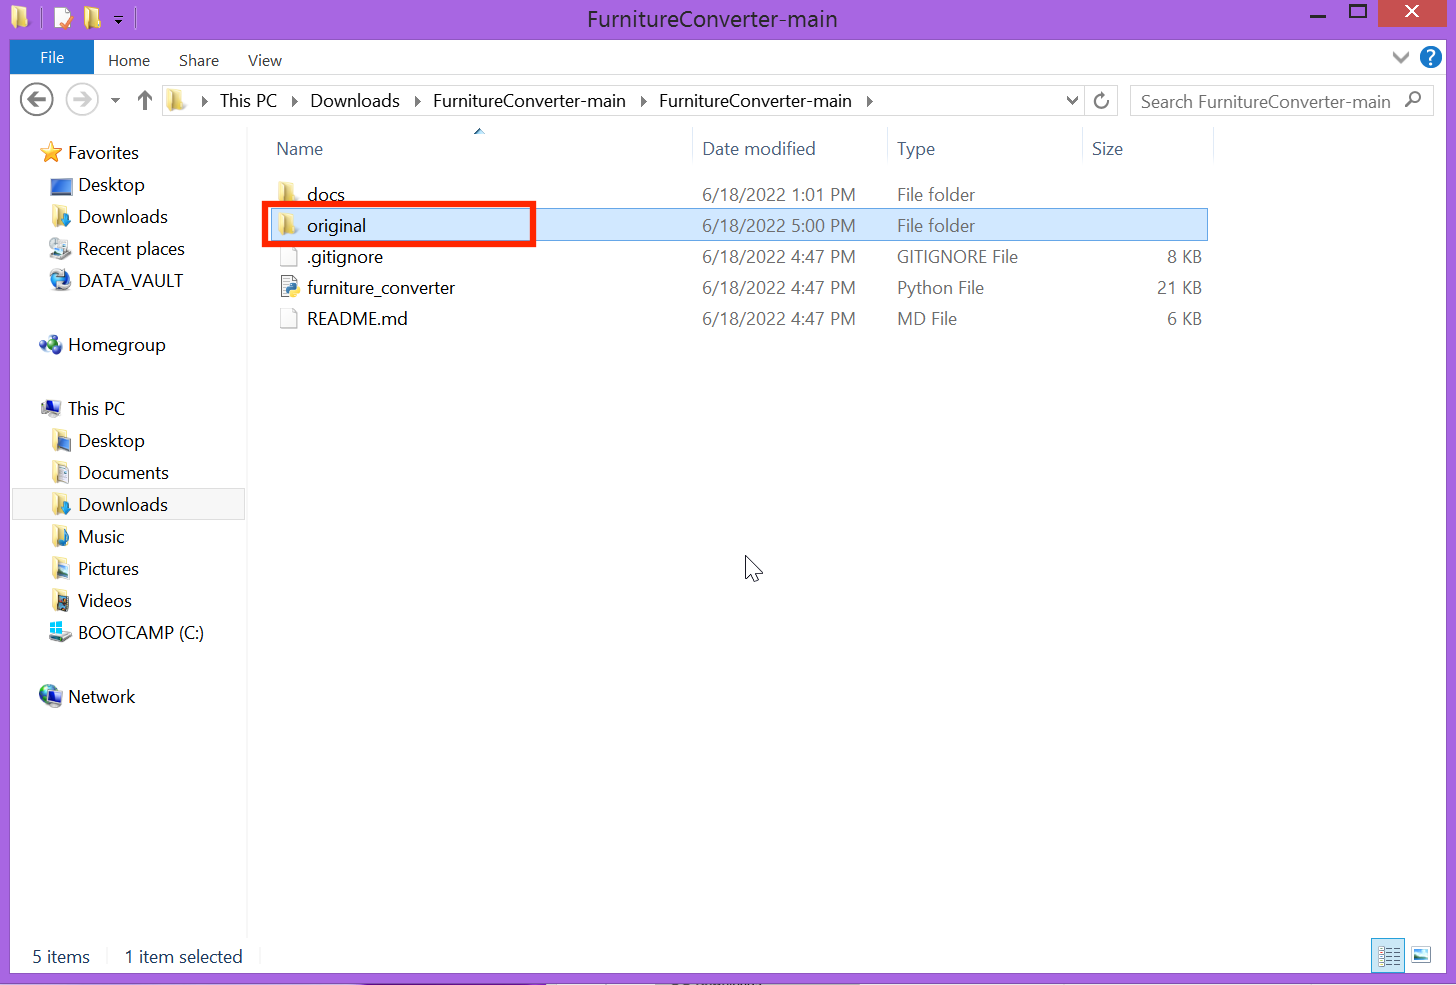
Task: Open the File menu
Action: click(50, 58)
